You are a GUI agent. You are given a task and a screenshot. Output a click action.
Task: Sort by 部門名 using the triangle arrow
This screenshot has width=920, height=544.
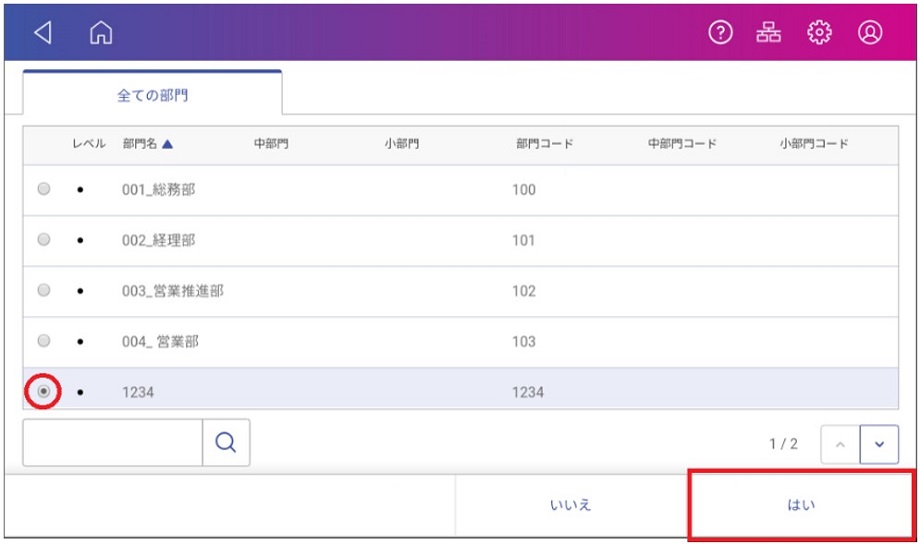click(x=167, y=144)
